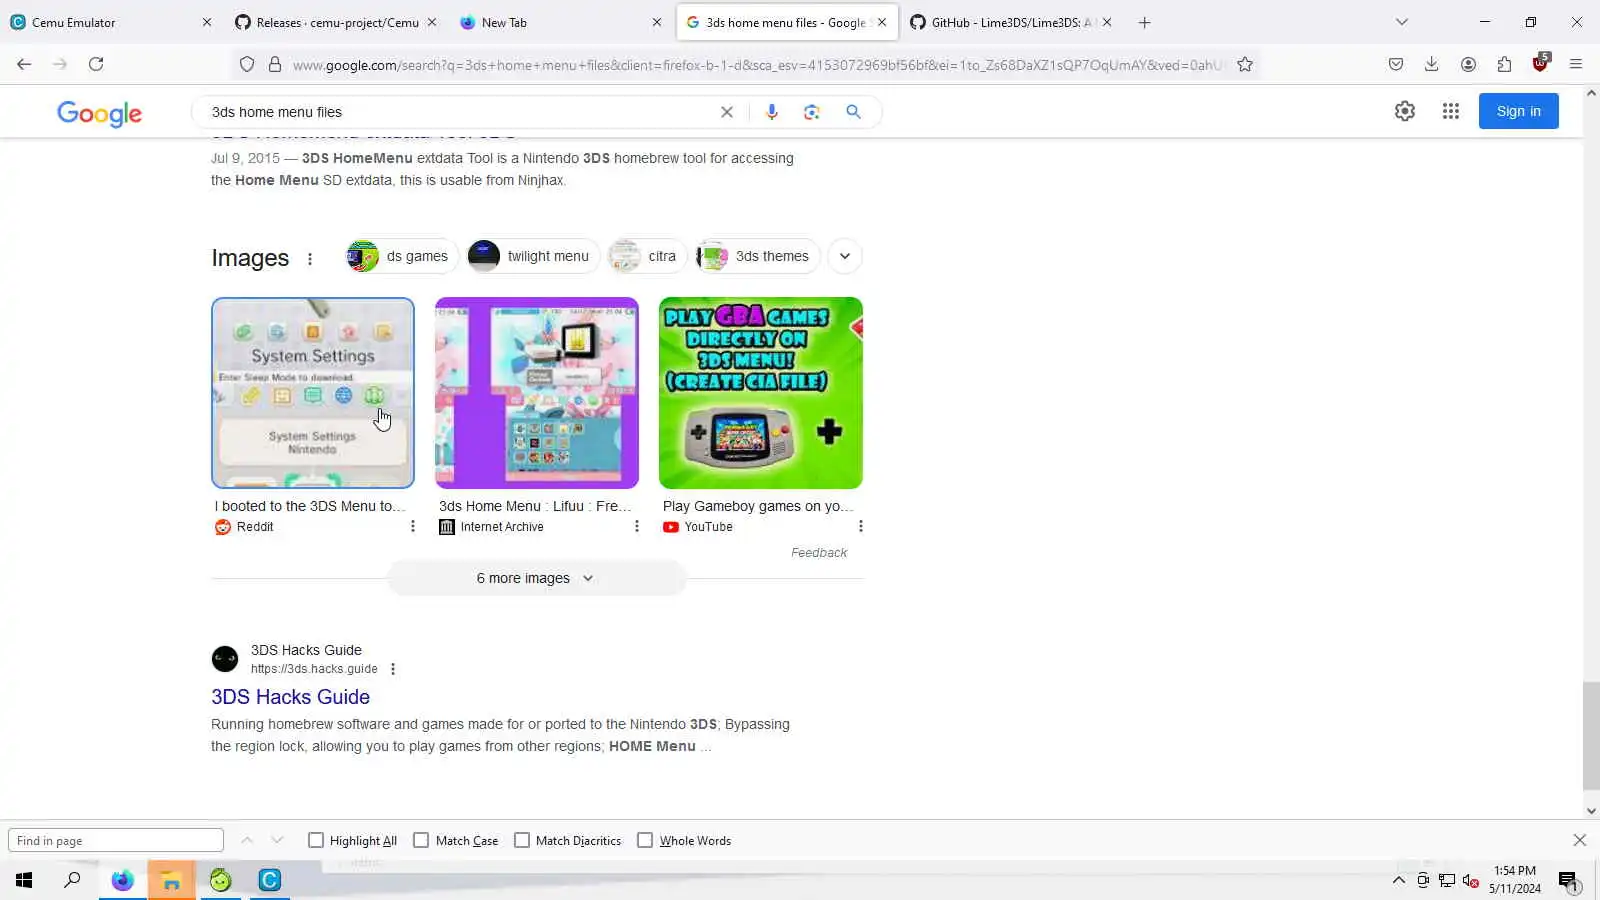Viewport: 1600px width, 900px height.
Task: Click the page vertical scrollbar thumb
Action: coord(1591,736)
